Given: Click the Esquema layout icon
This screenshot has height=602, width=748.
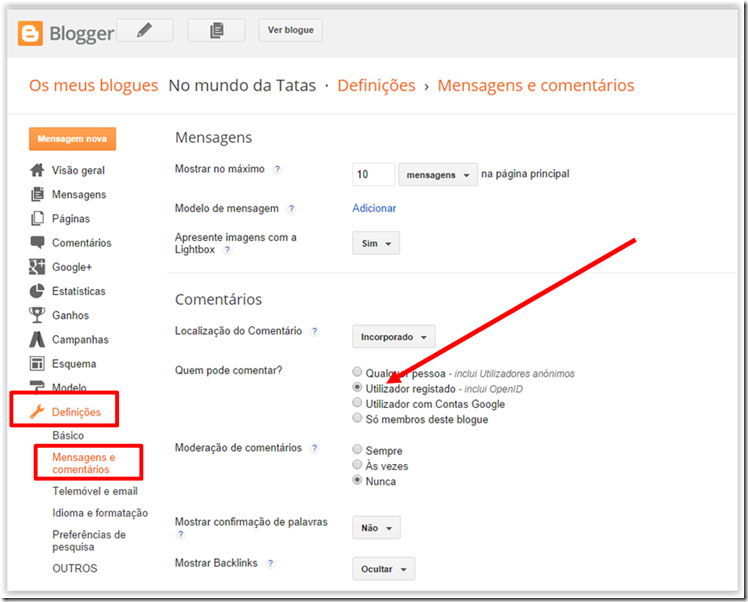Looking at the screenshot, I should (x=37, y=363).
